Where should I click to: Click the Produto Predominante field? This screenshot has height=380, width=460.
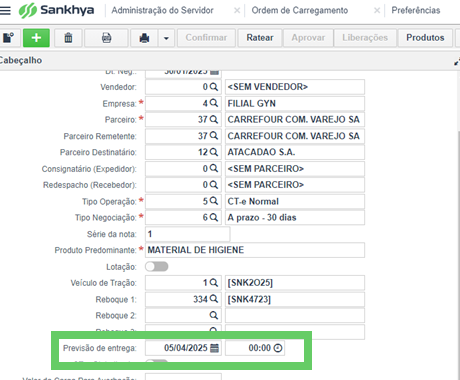(255, 250)
